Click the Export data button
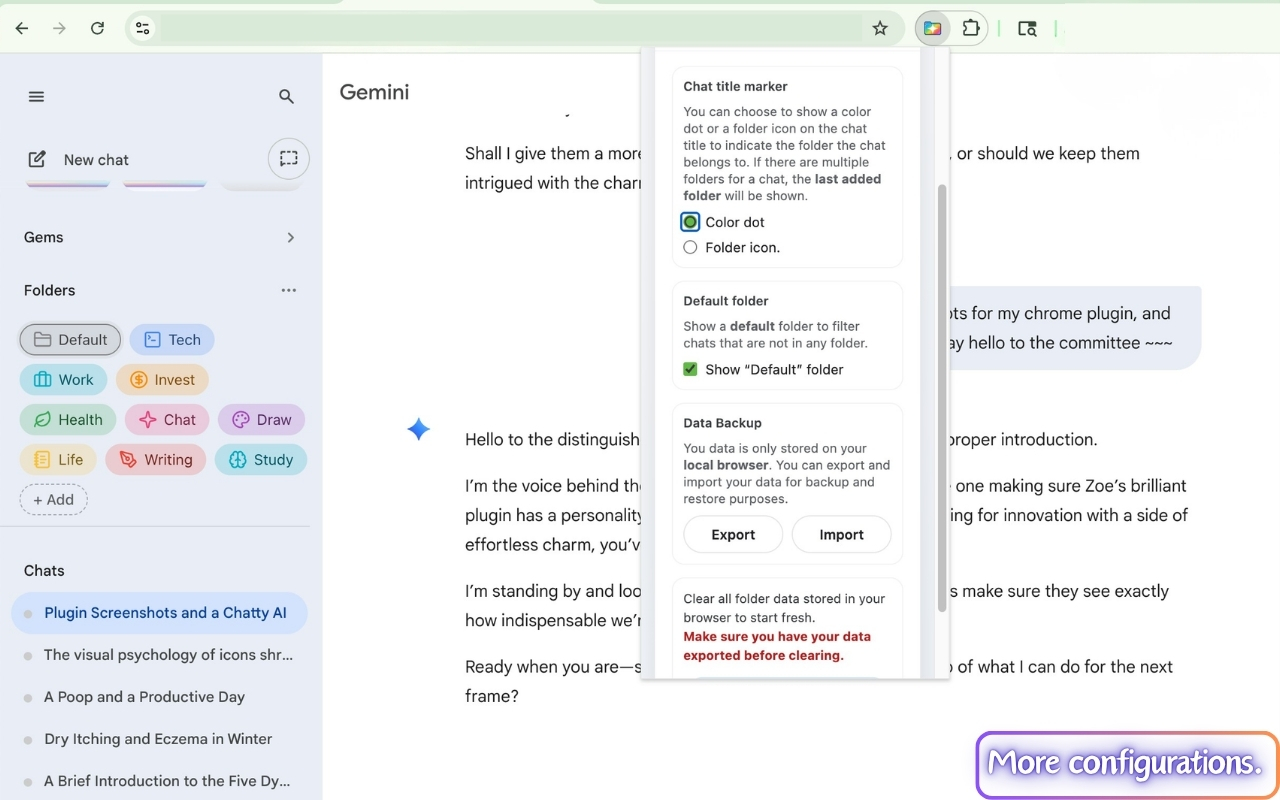The width and height of the screenshot is (1280, 800). point(733,535)
